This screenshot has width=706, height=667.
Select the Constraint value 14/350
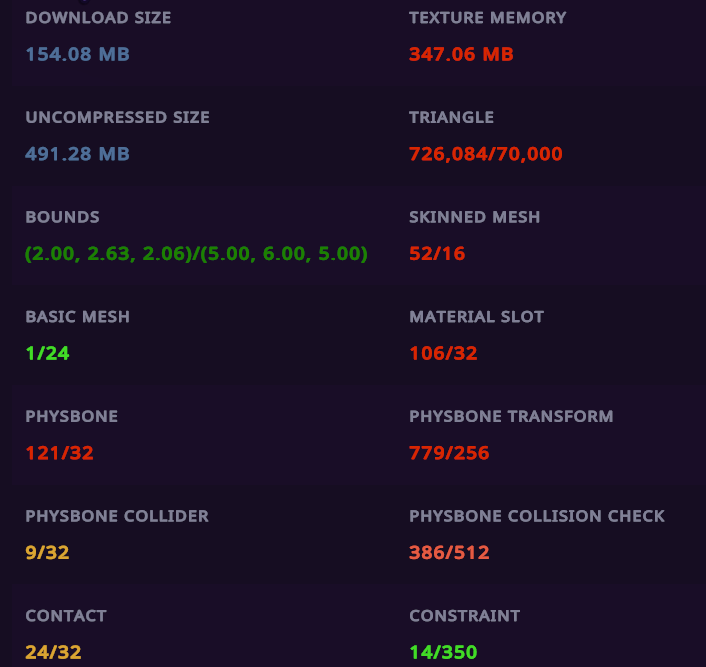tap(443, 652)
